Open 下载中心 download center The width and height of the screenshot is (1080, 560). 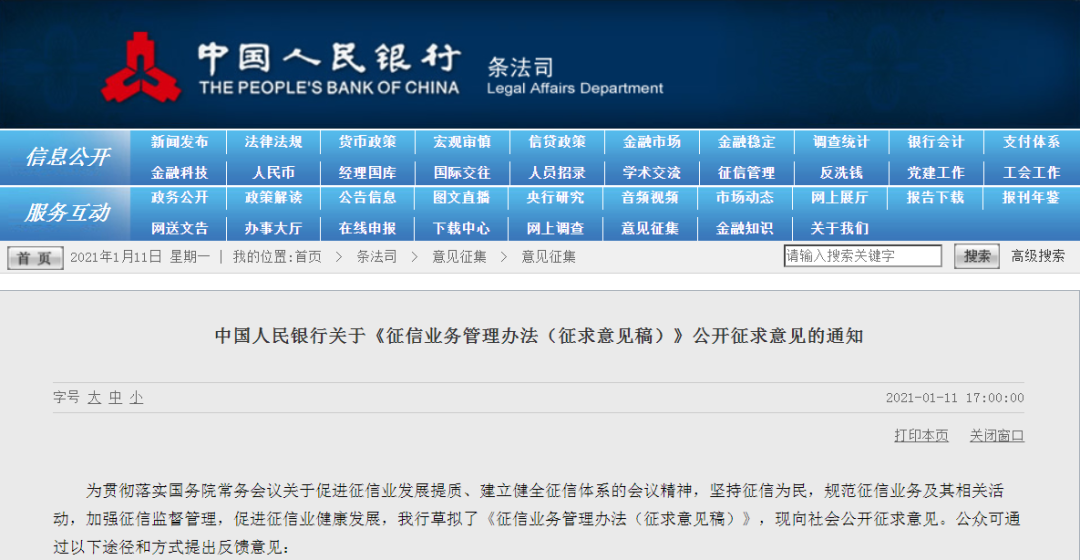point(461,229)
